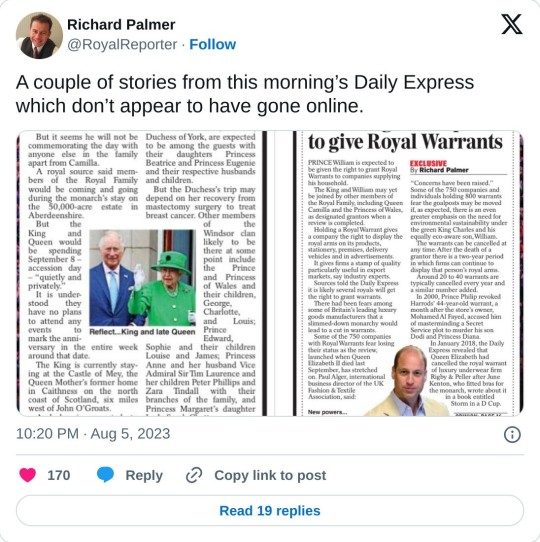This screenshot has width=540, height=542.
Task: Click the Read 19 replies button
Action: pos(270,511)
